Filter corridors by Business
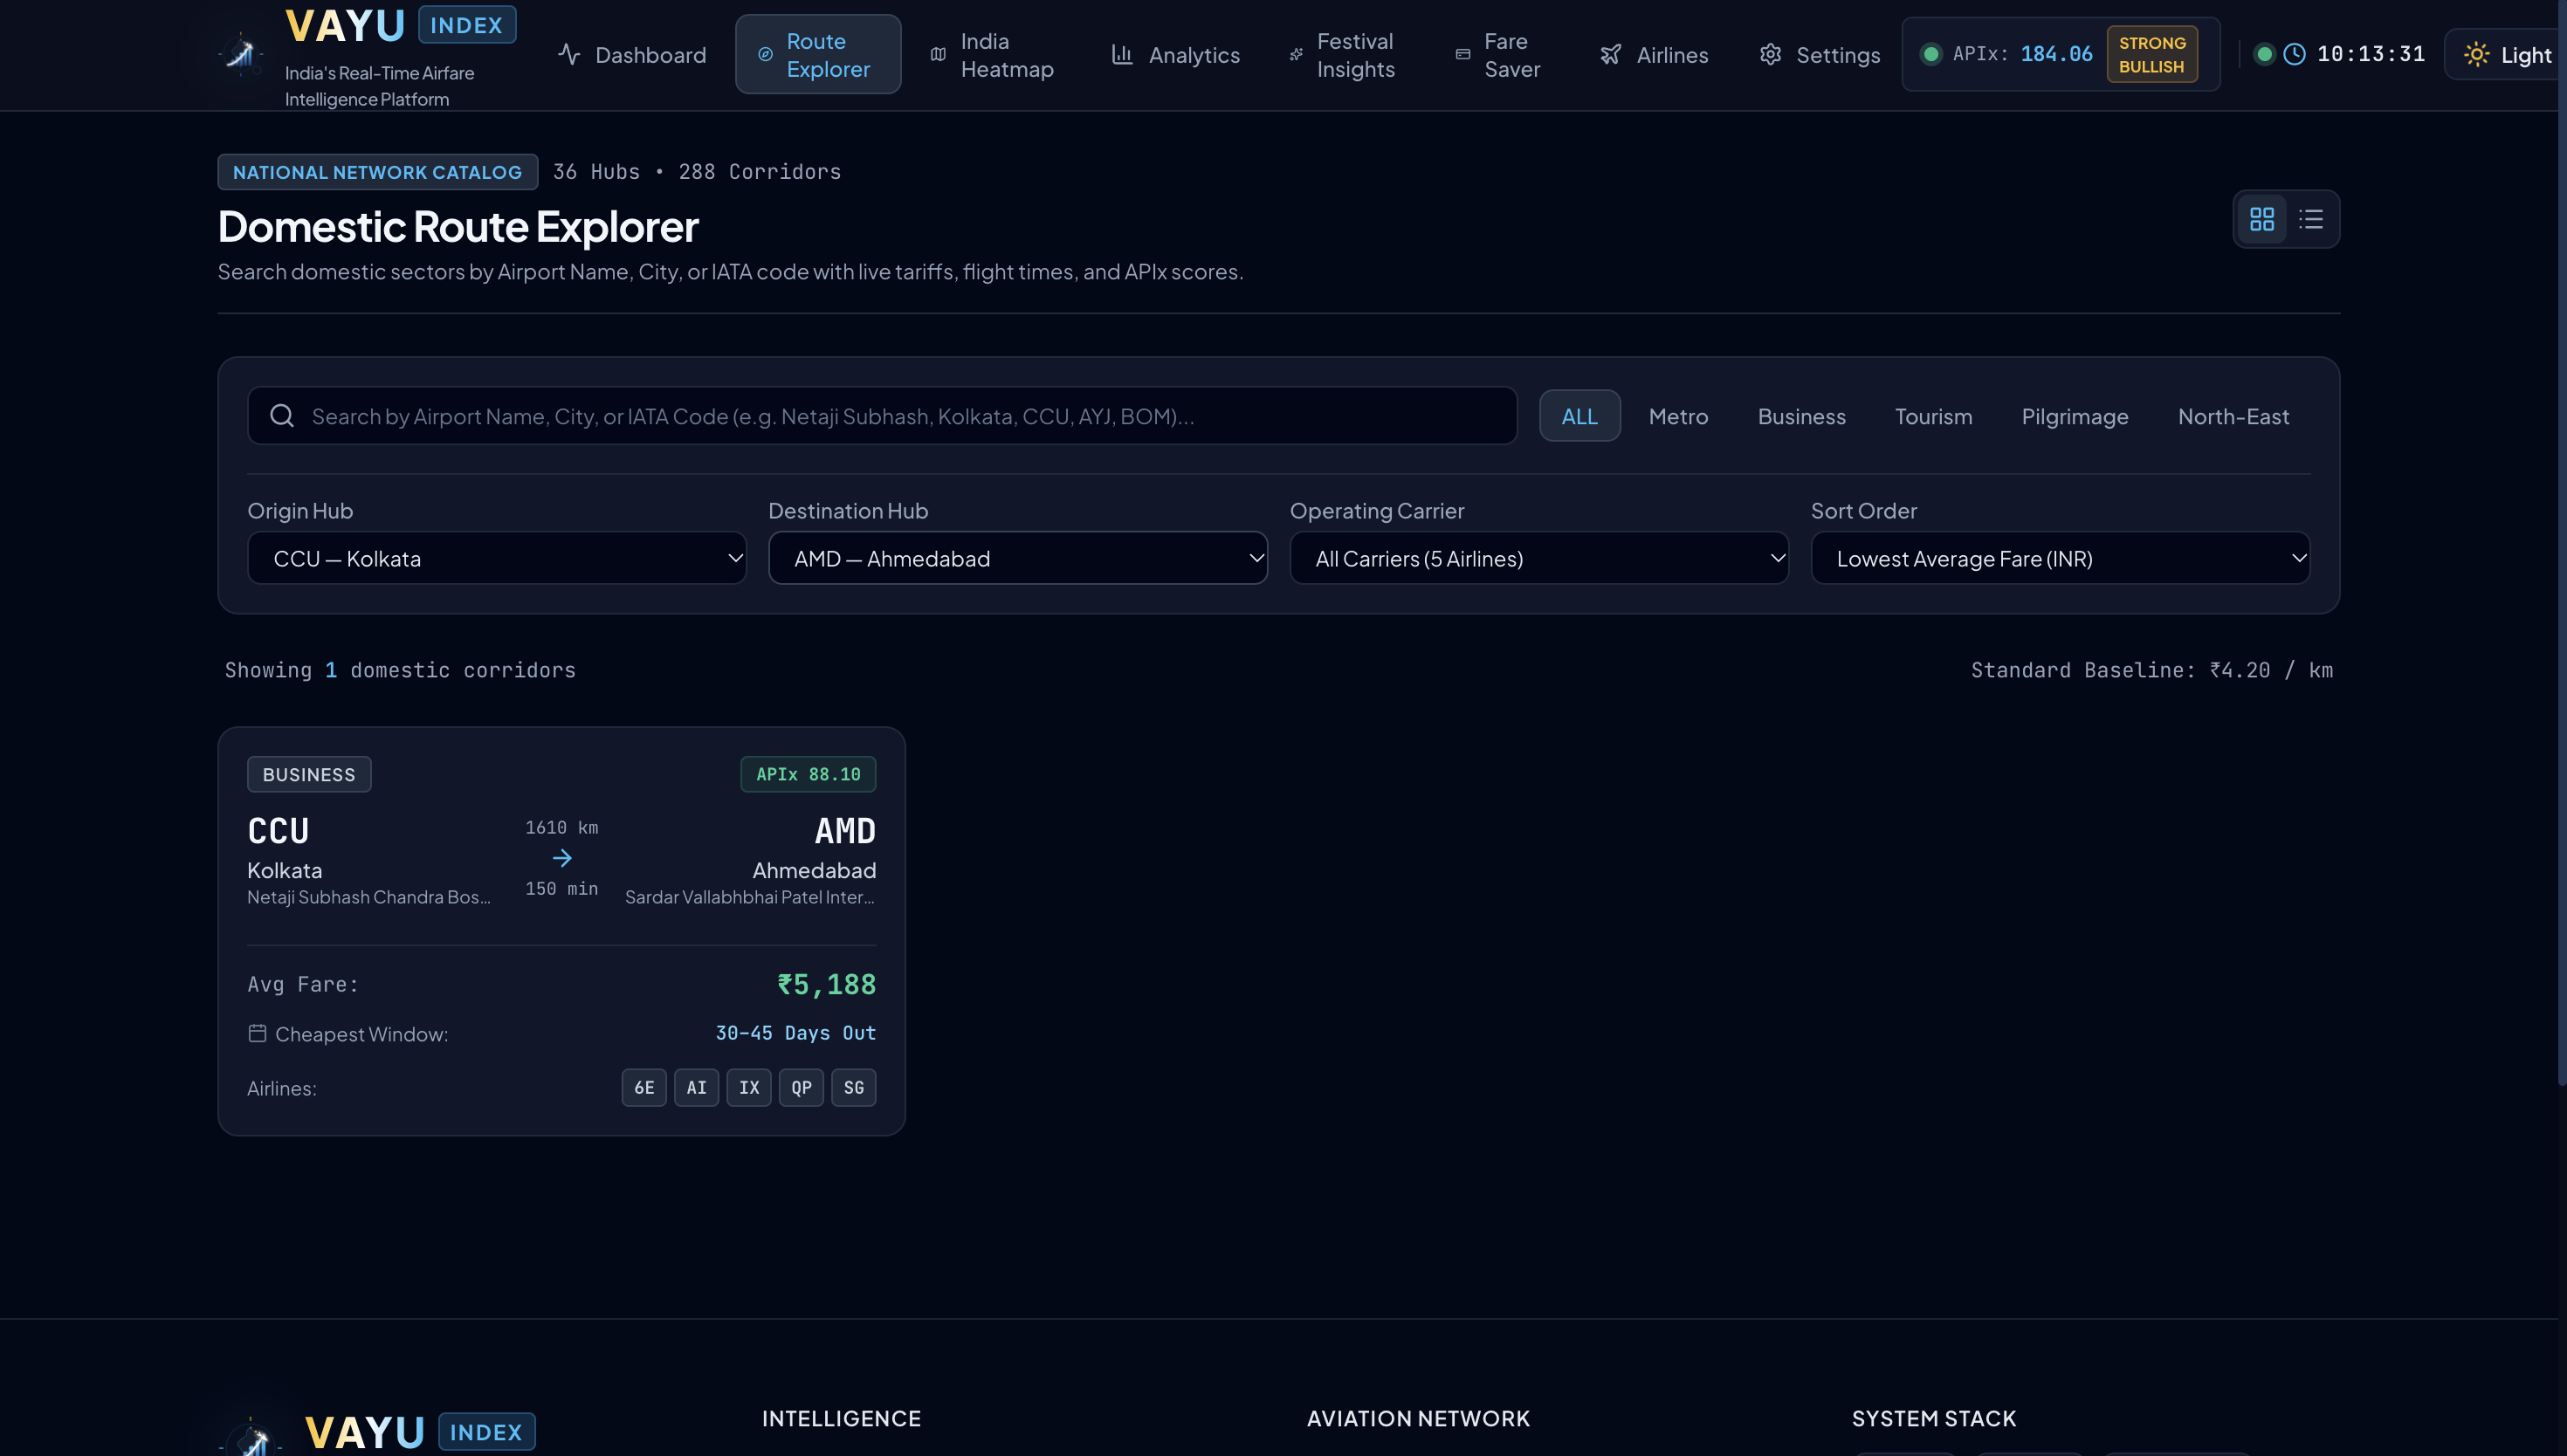The image size is (2567, 1456). pos(1801,416)
